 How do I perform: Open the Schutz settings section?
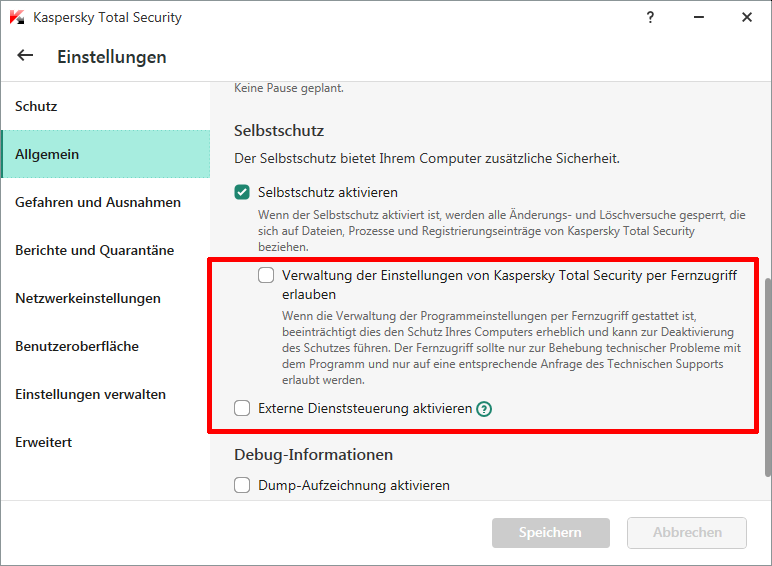[x=36, y=106]
